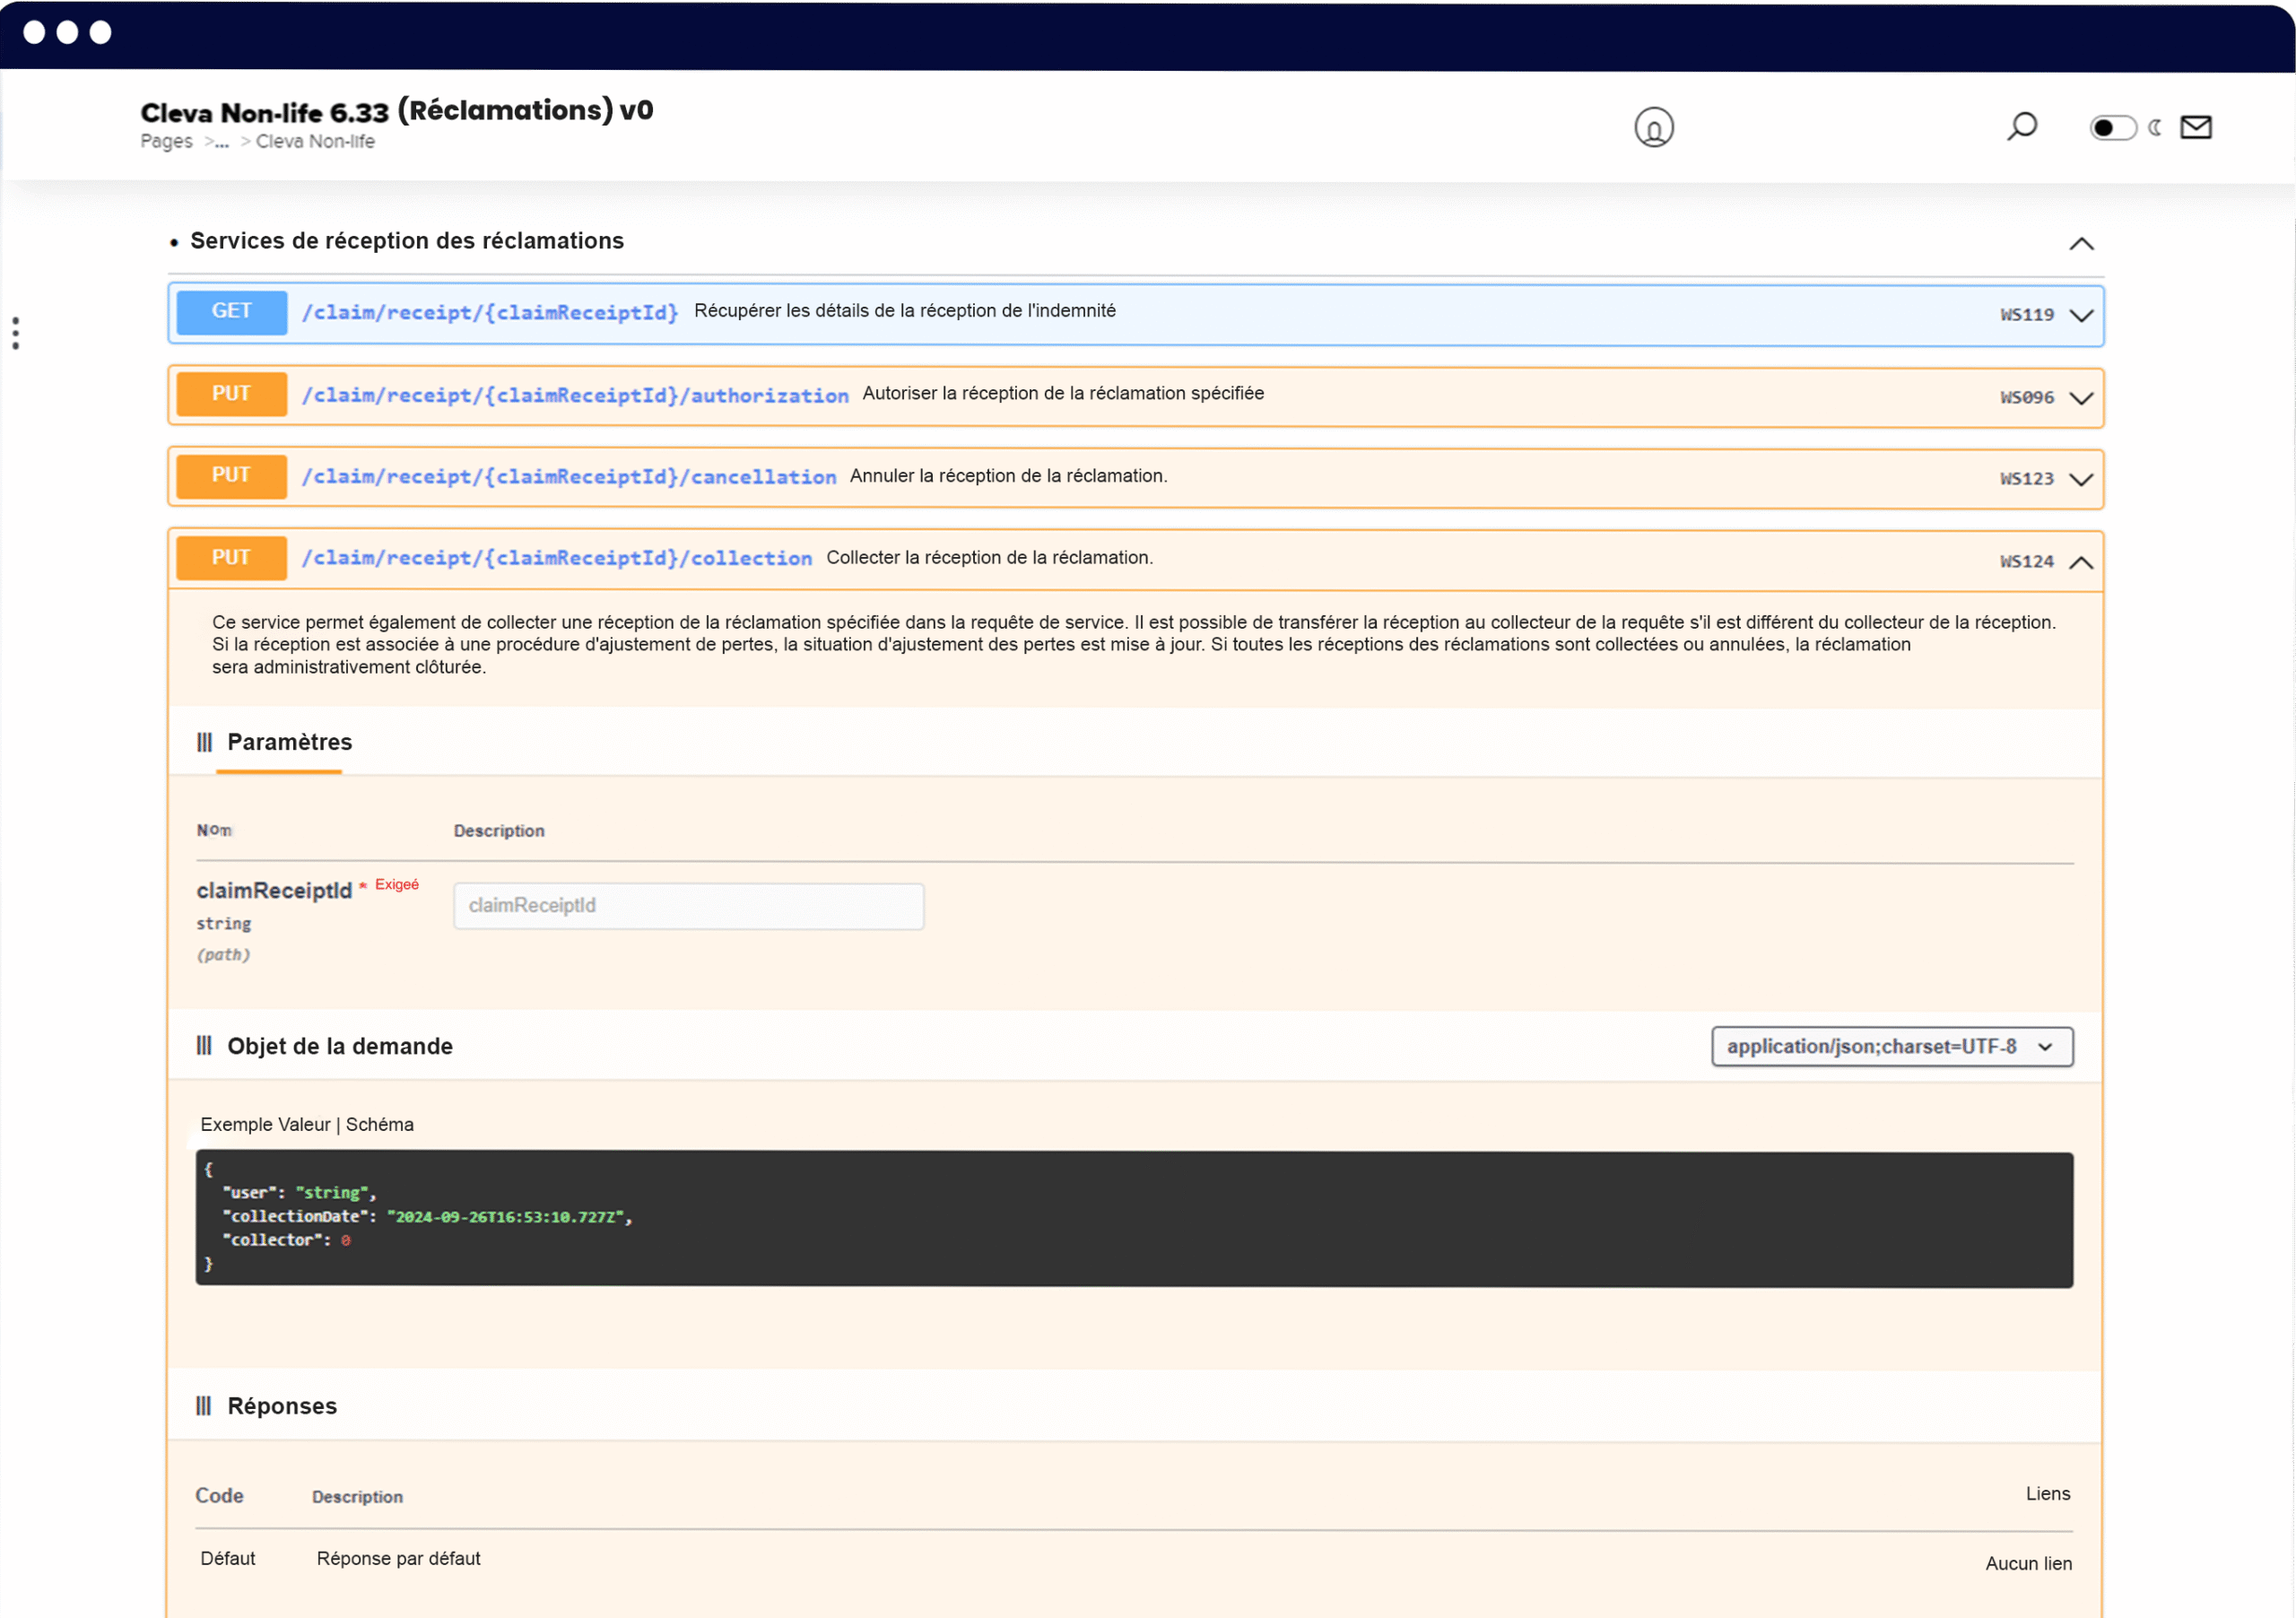Toggle the dark mode switch
This screenshot has width=2296, height=1618.
tap(2112, 127)
